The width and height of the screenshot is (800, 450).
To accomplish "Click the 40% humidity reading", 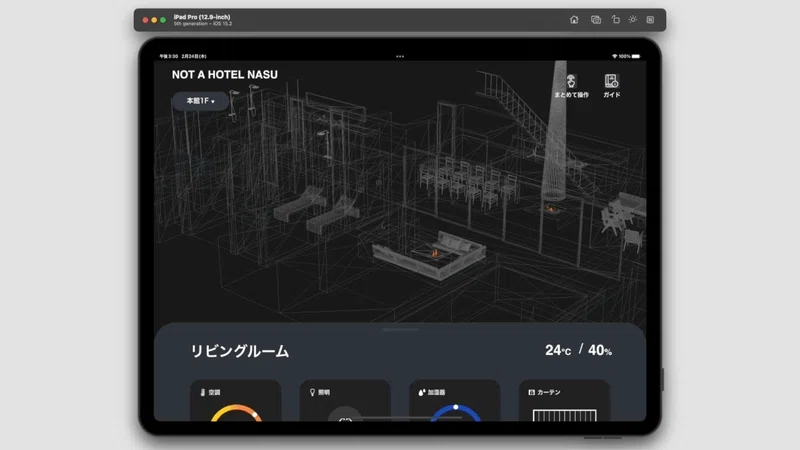I will [x=600, y=350].
